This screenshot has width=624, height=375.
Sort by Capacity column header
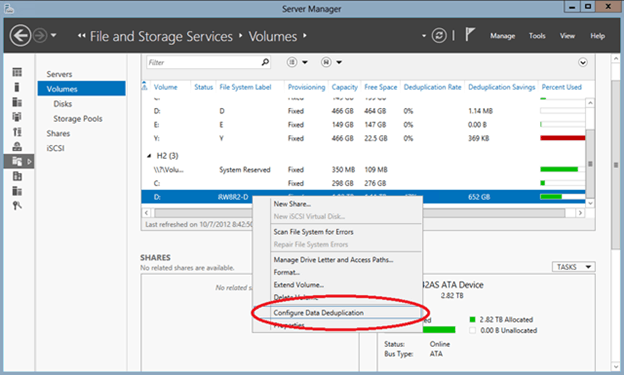pos(345,87)
